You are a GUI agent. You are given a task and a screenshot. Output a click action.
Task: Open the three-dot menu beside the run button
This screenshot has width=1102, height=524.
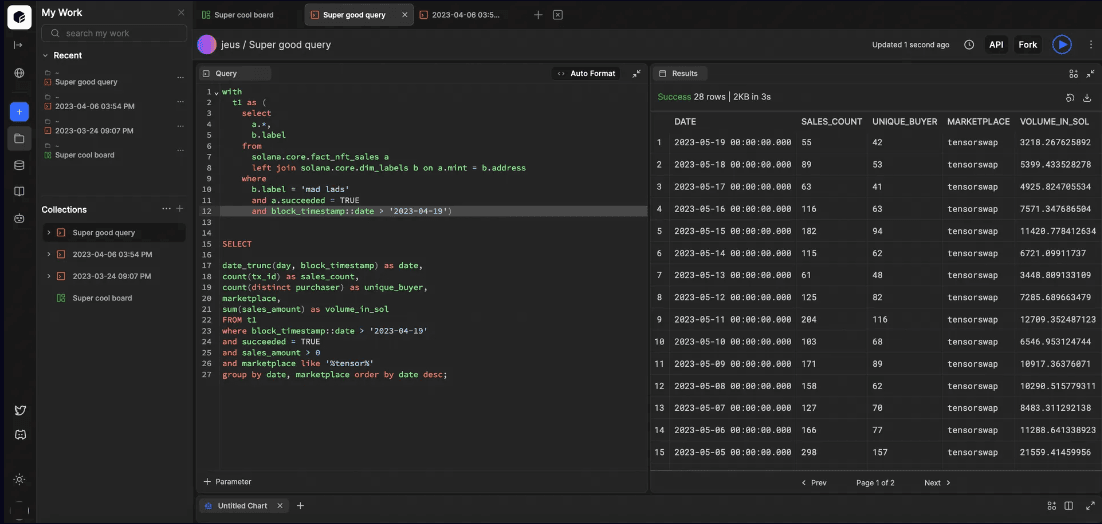click(1089, 45)
